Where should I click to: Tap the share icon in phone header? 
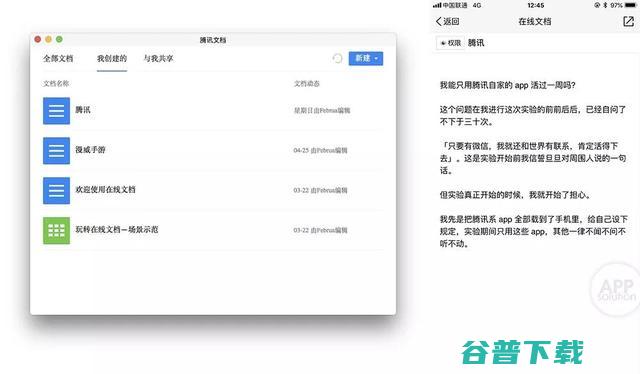pyautogui.click(x=628, y=22)
